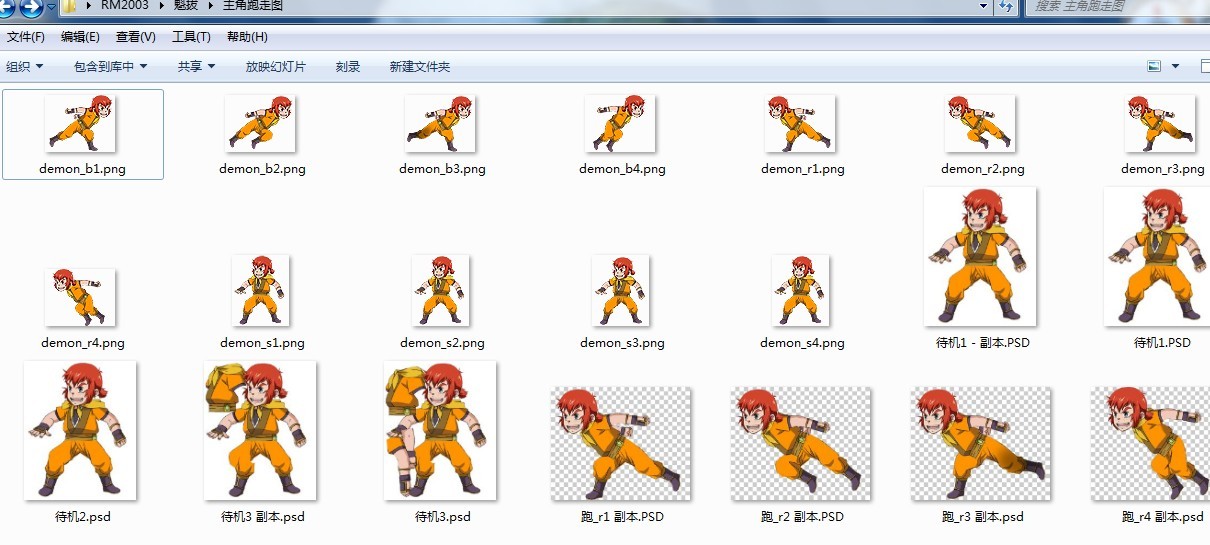Image resolution: width=1210 pixels, height=545 pixels.
Task: Select the demon_s4.png image thumbnail
Action: pyautogui.click(x=801, y=291)
